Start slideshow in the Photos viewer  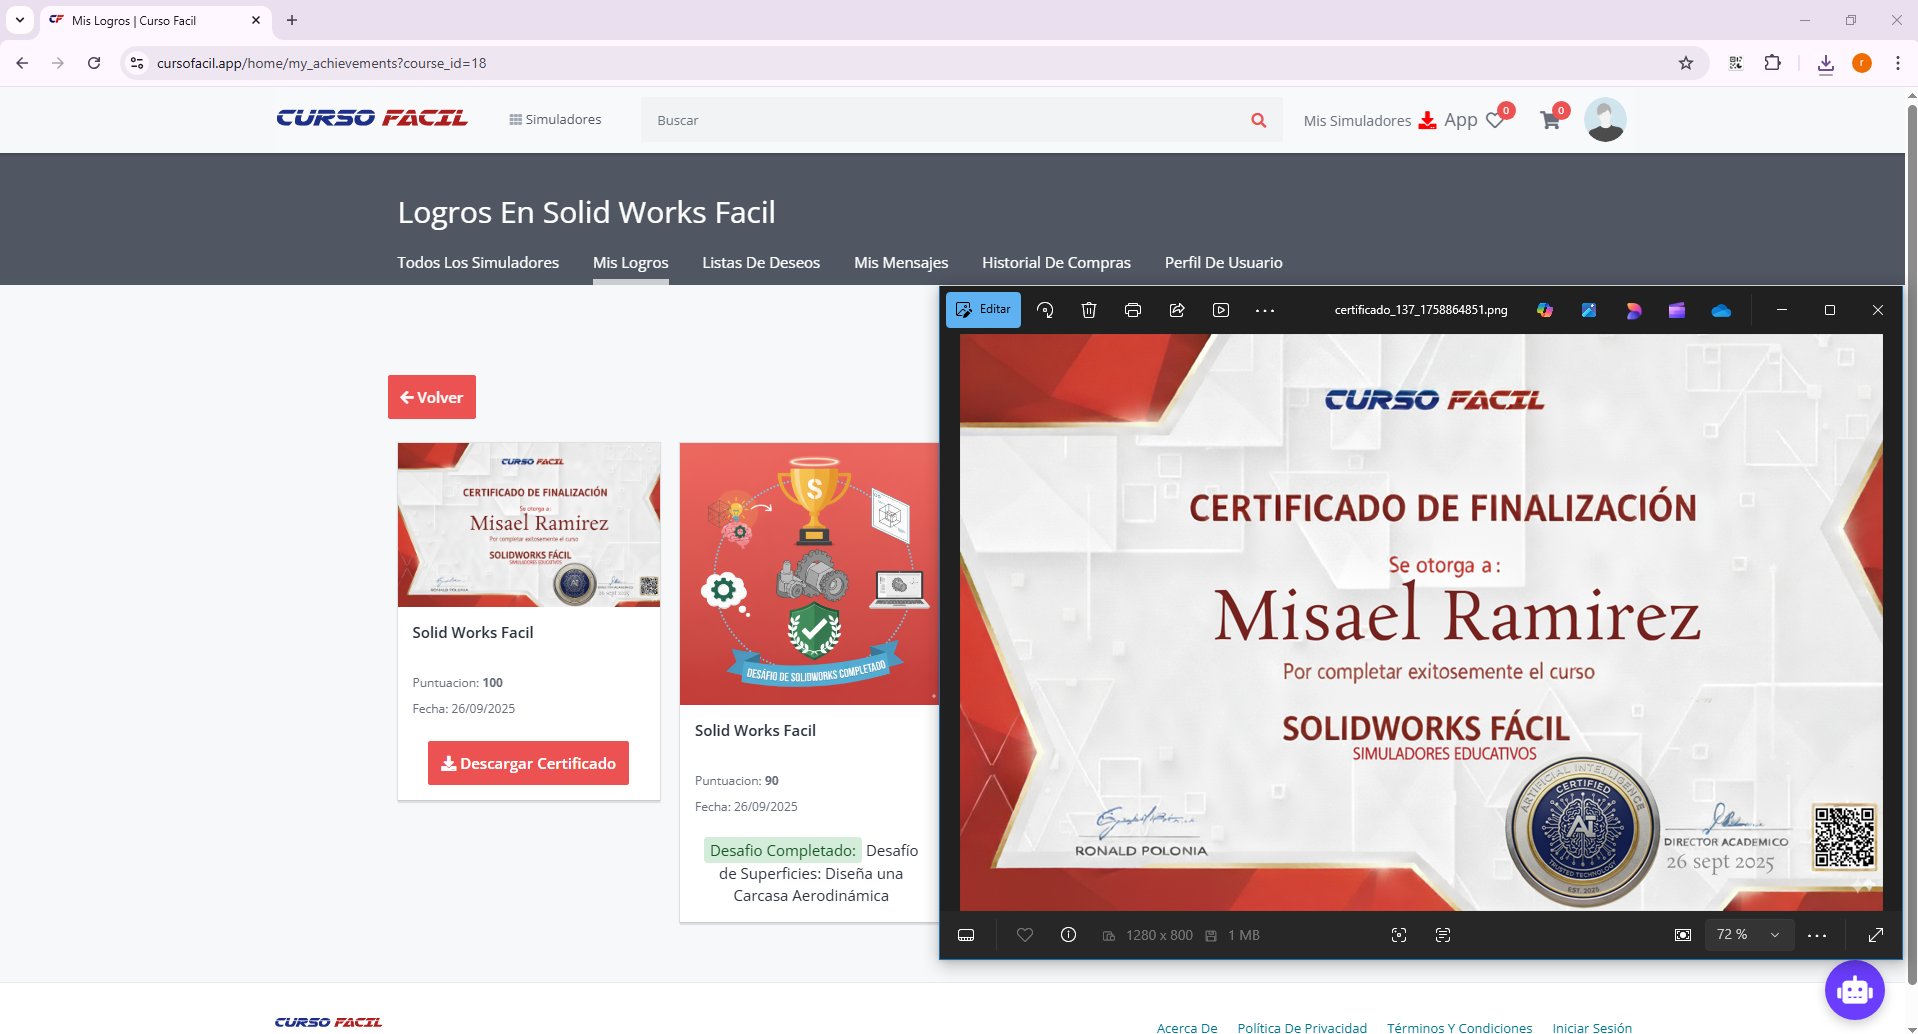click(1221, 310)
